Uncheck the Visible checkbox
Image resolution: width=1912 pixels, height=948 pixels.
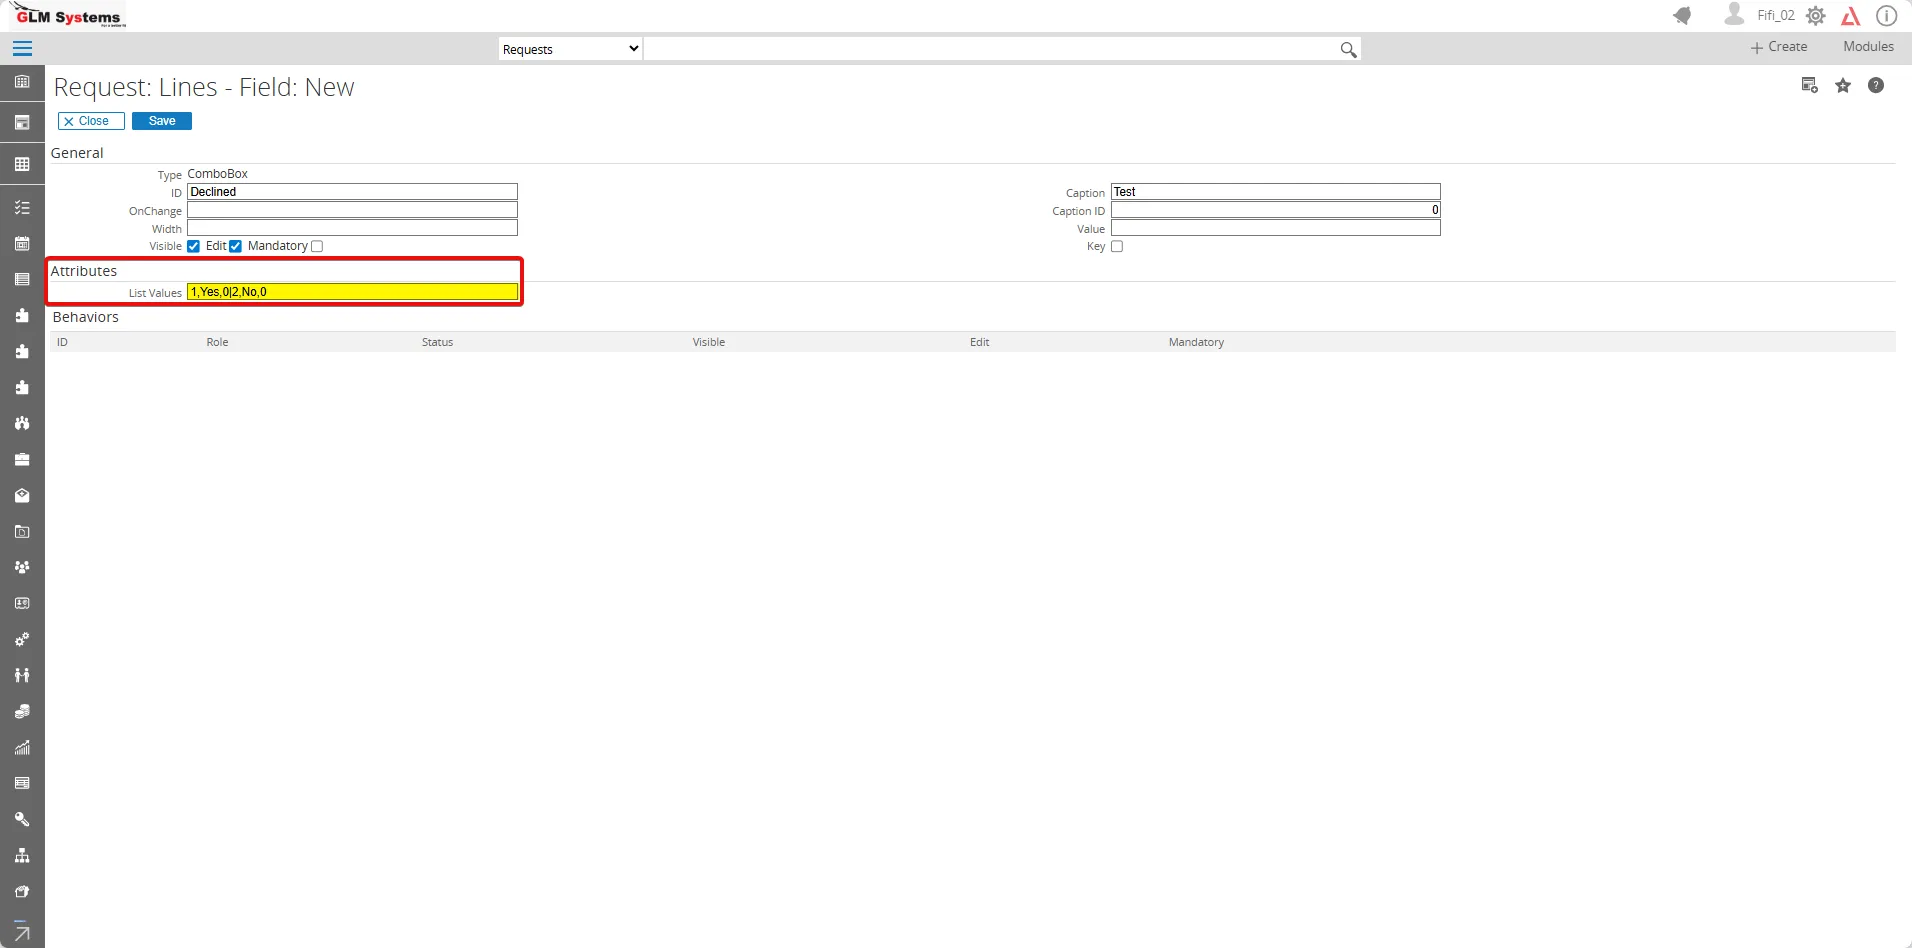193,246
